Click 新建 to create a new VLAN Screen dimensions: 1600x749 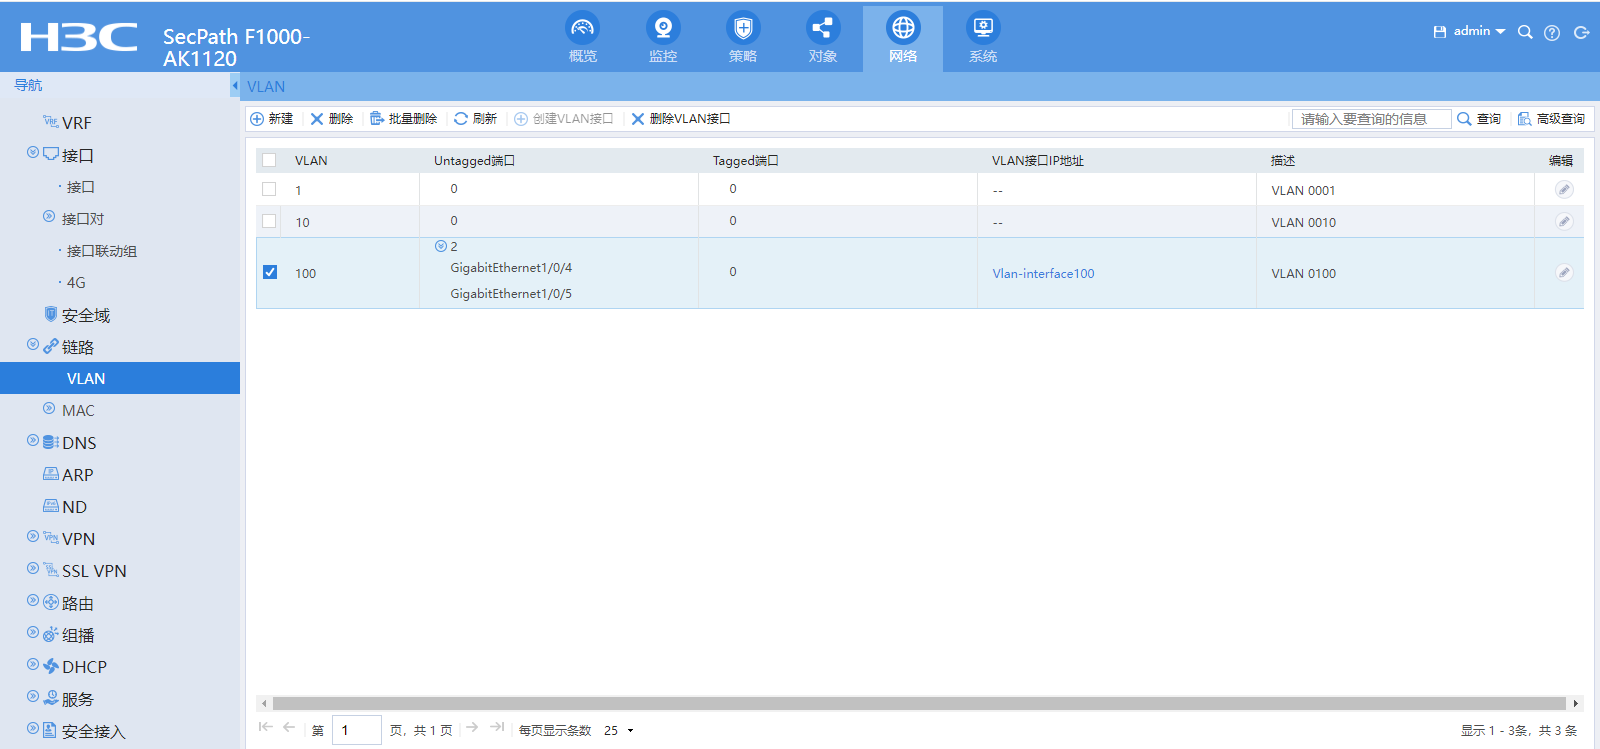(x=271, y=119)
